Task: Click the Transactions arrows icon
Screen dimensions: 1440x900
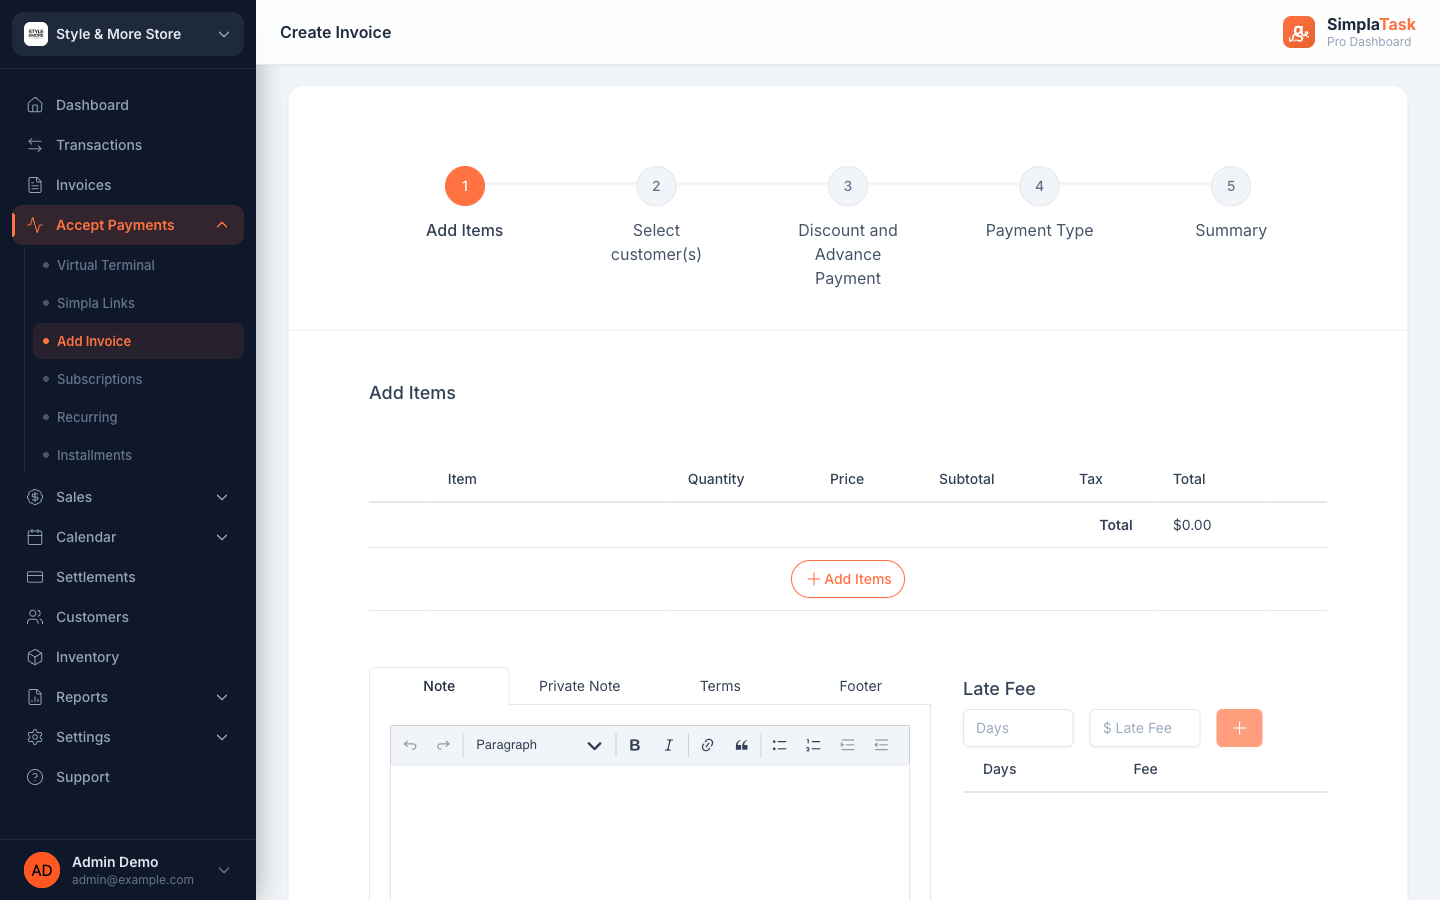Action: tap(35, 145)
